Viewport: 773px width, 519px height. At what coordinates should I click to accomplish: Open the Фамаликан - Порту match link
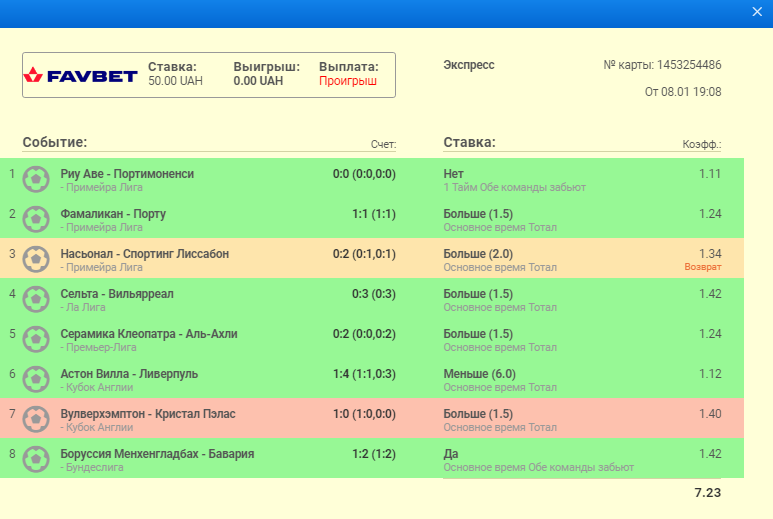[x=113, y=214]
